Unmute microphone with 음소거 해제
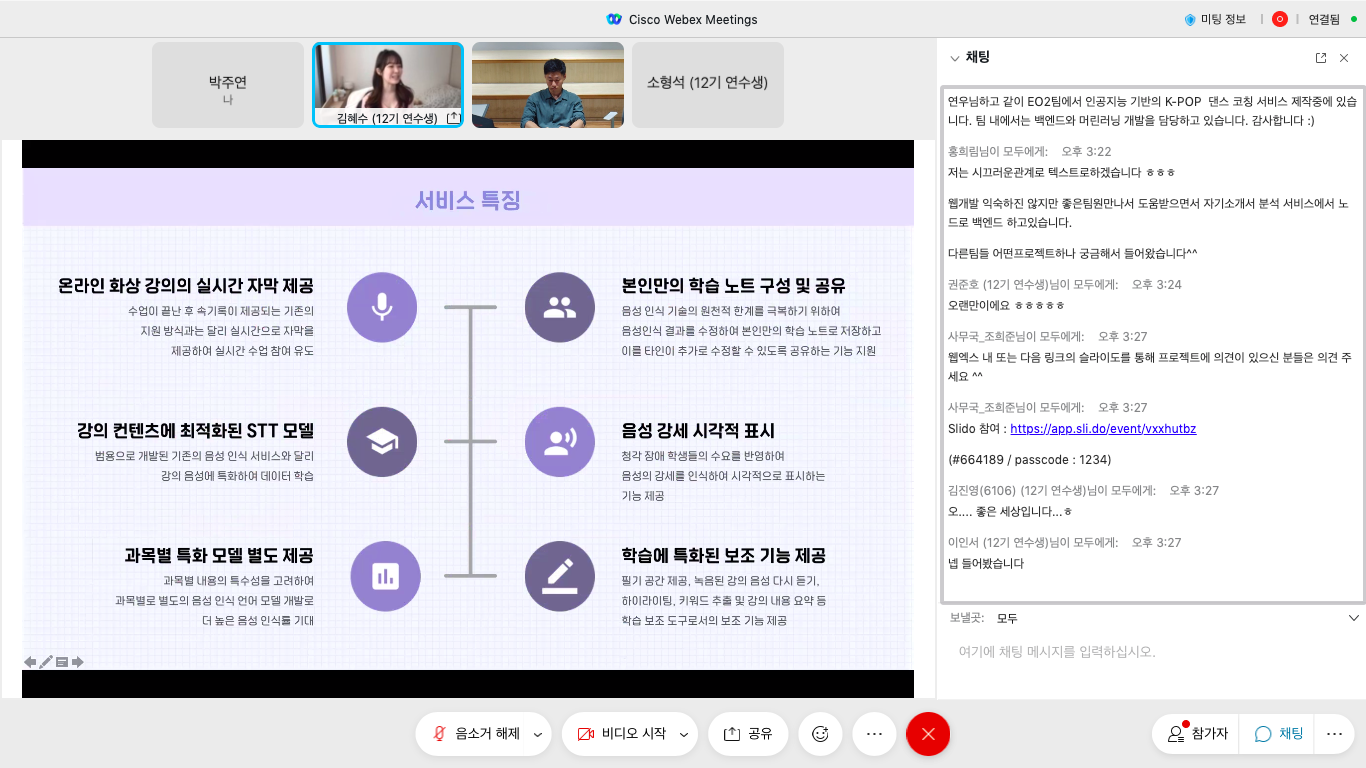 (476, 734)
